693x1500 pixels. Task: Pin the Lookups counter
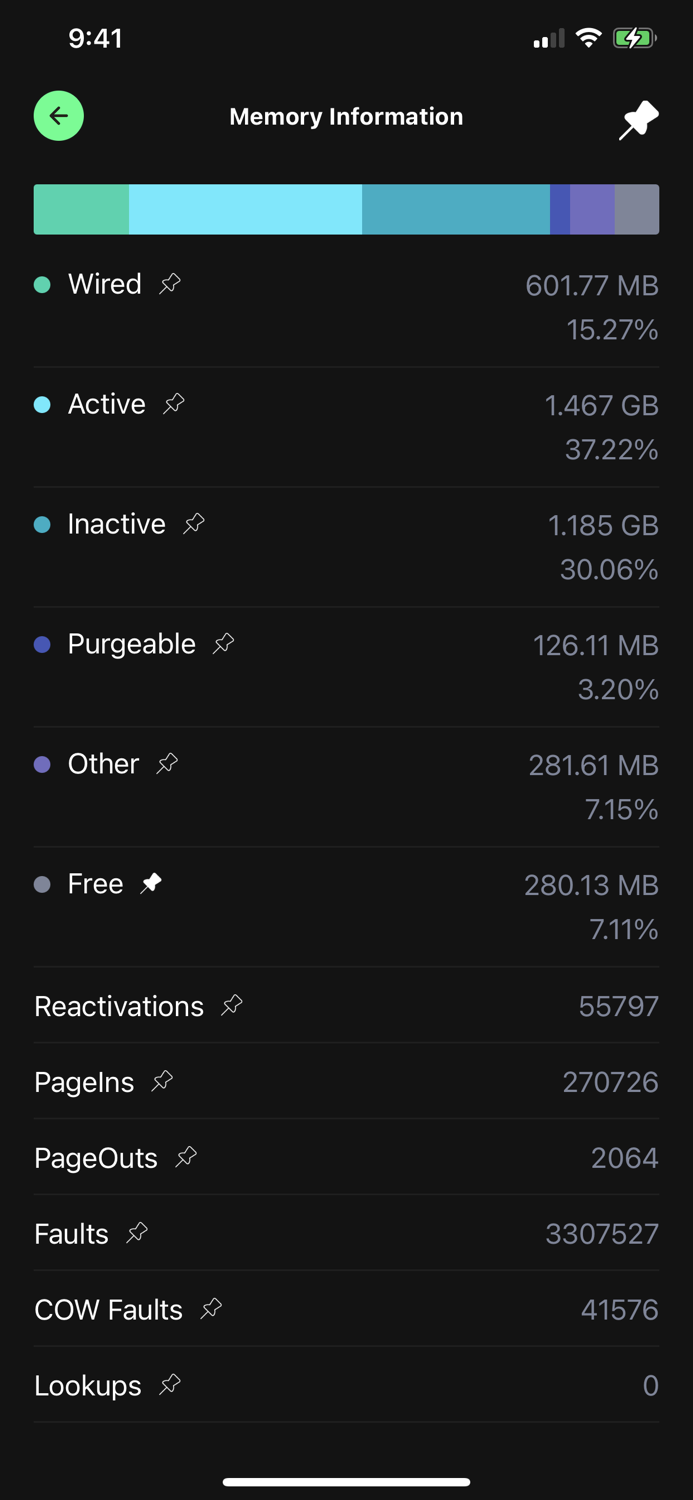click(170, 1385)
